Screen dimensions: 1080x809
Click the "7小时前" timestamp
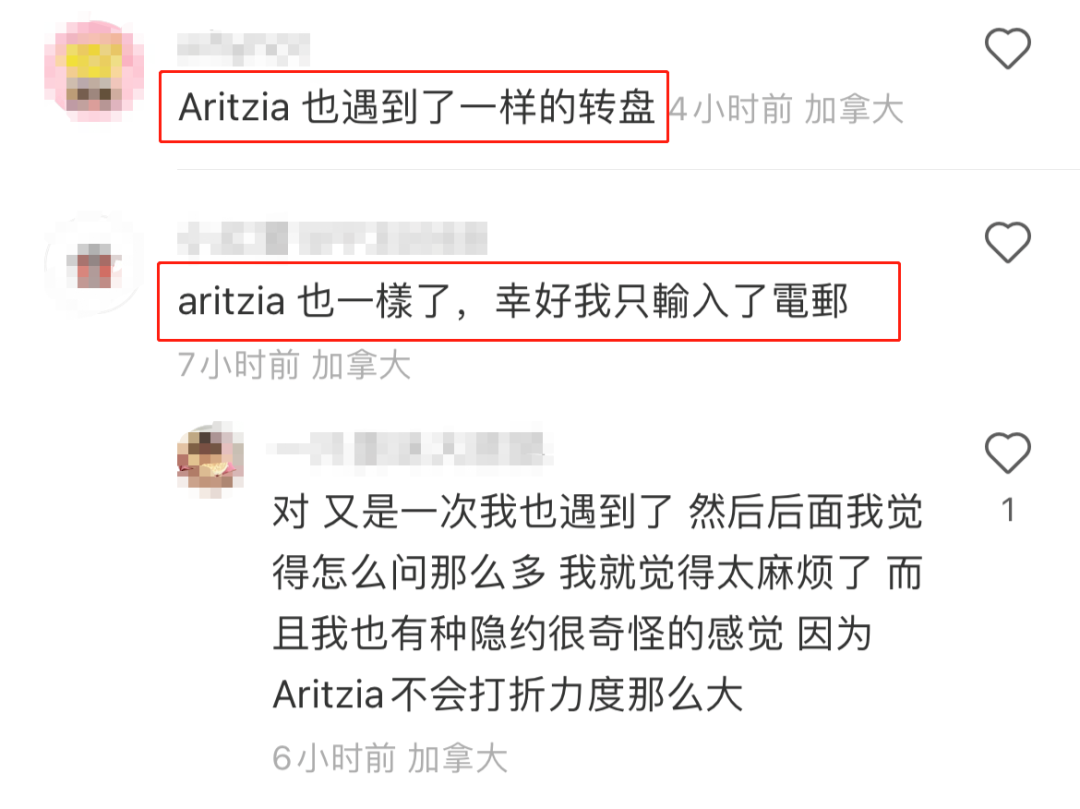coord(239,365)
